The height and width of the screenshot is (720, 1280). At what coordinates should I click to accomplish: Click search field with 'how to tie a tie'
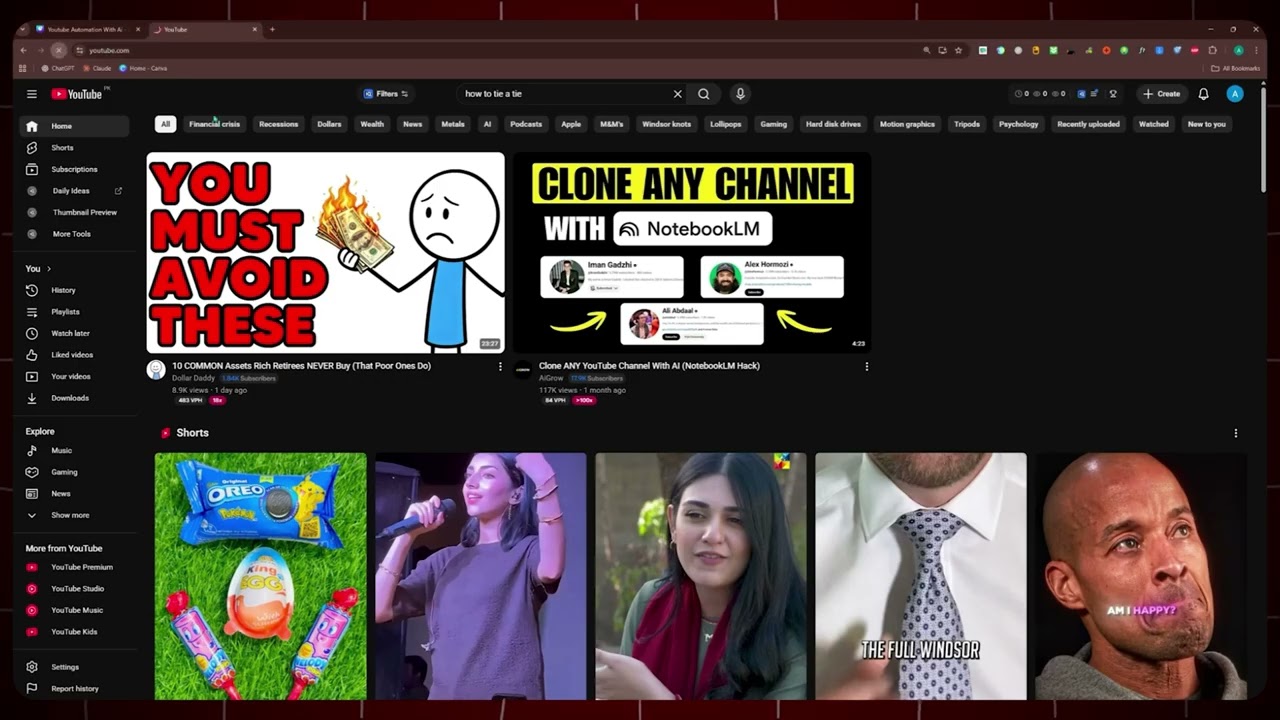pyautogui.click(x=565, y=94)
